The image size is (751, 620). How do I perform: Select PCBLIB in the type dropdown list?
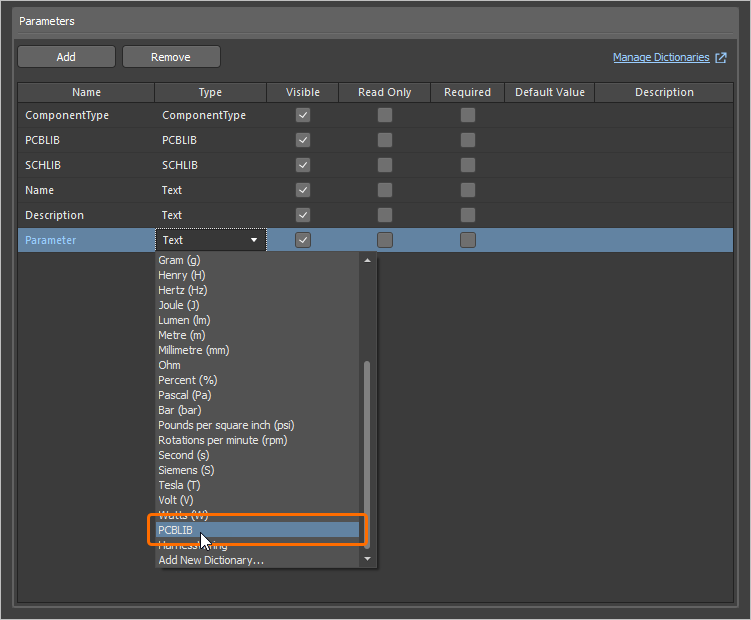pyautogui.click(x=258, y=530)
